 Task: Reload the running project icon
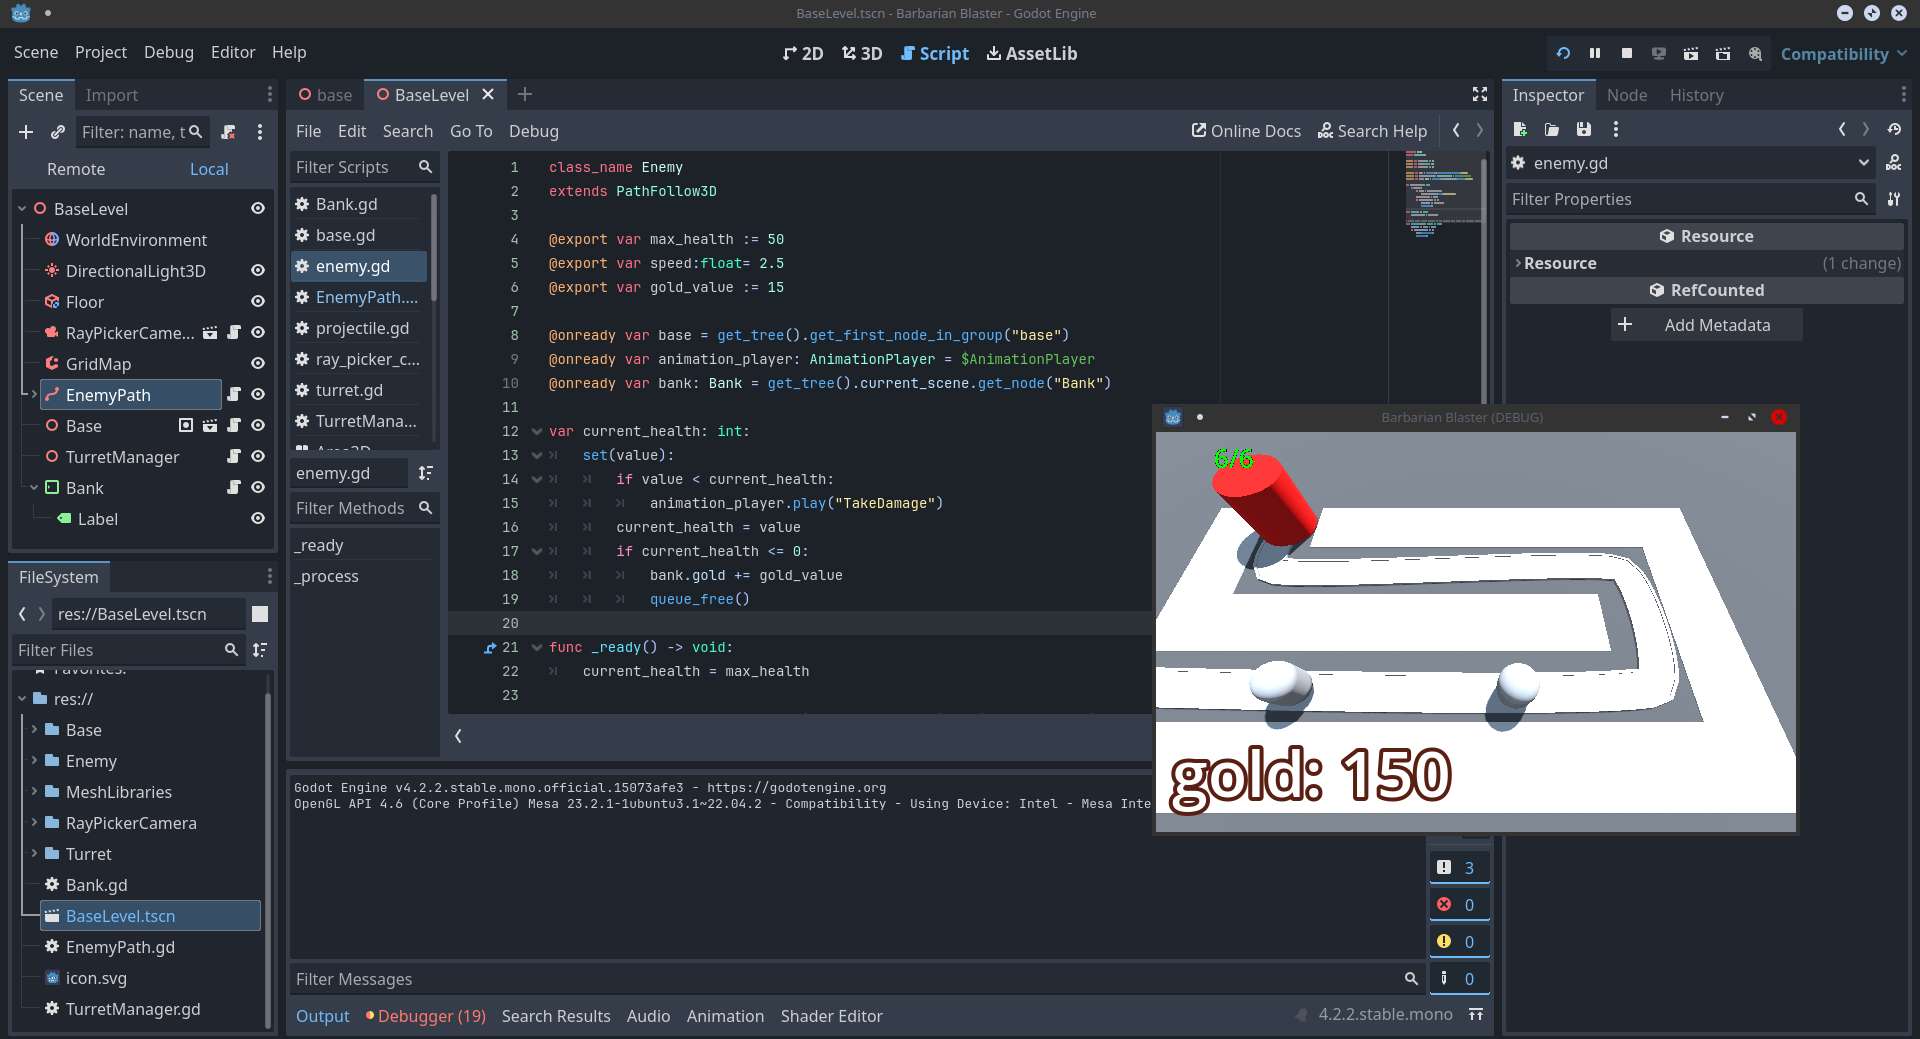coord(1563,54)
